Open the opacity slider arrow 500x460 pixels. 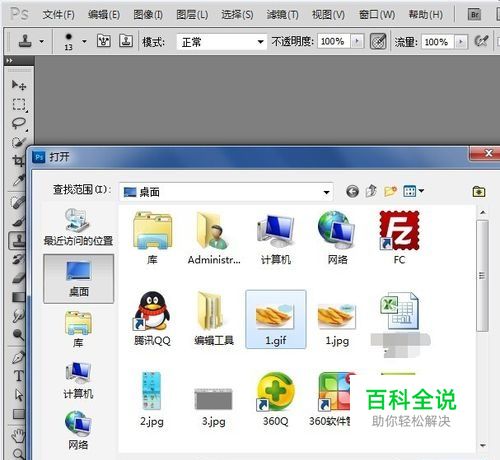pos(357,41)
